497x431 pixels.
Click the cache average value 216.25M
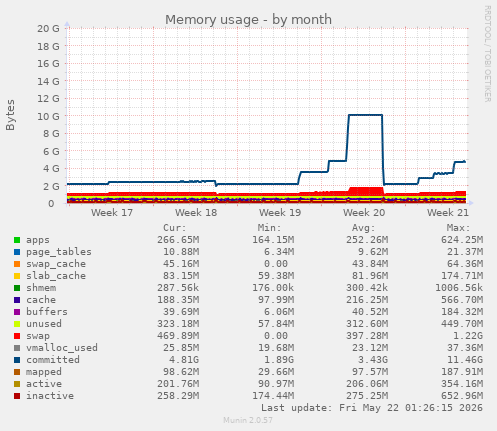click(x=367, y=300)
